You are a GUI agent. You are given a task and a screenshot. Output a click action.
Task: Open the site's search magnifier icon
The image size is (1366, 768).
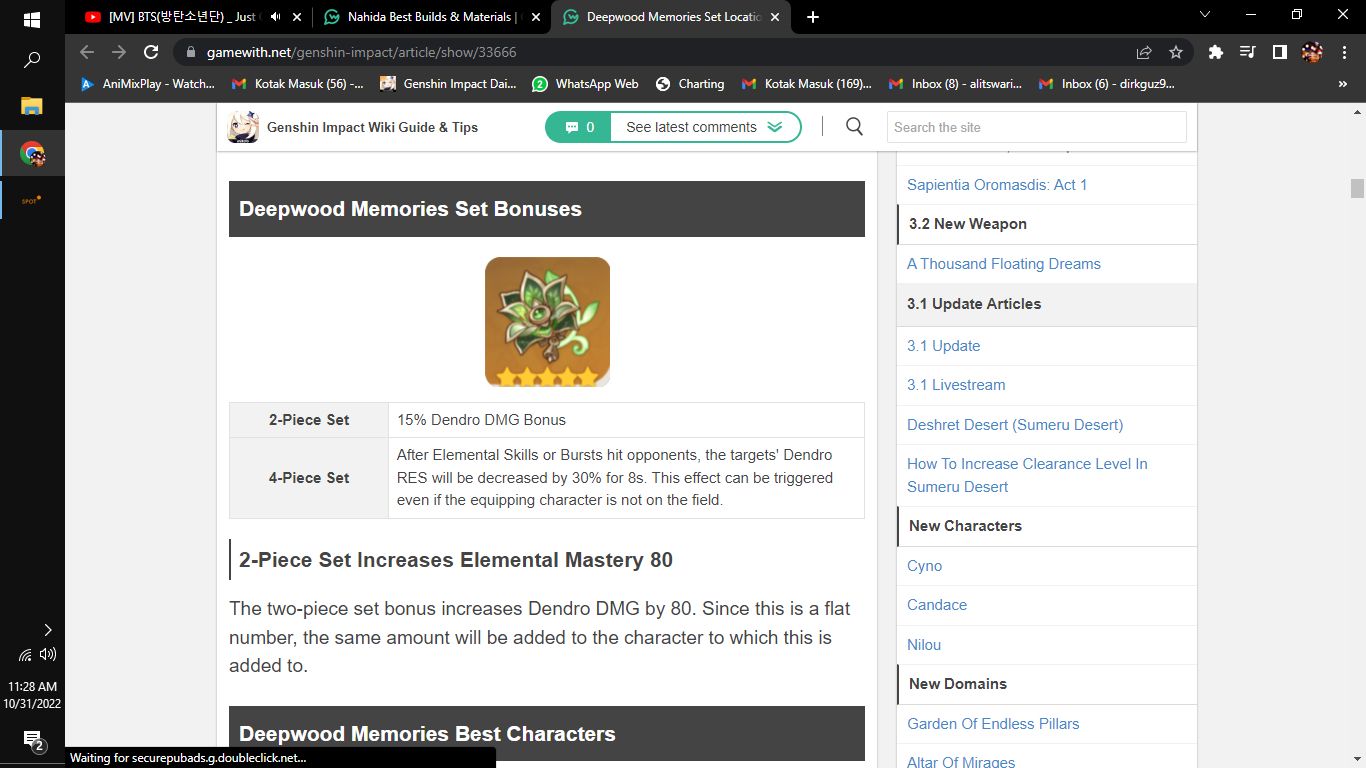tap(853, 127)
